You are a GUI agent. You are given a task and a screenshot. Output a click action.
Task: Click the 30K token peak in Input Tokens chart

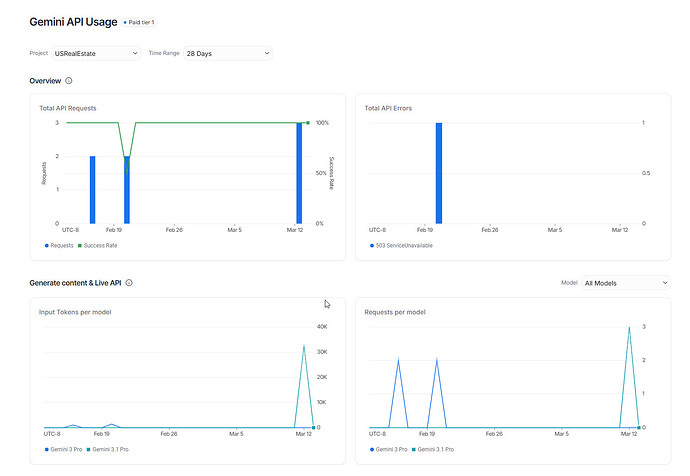coord(304,346)
